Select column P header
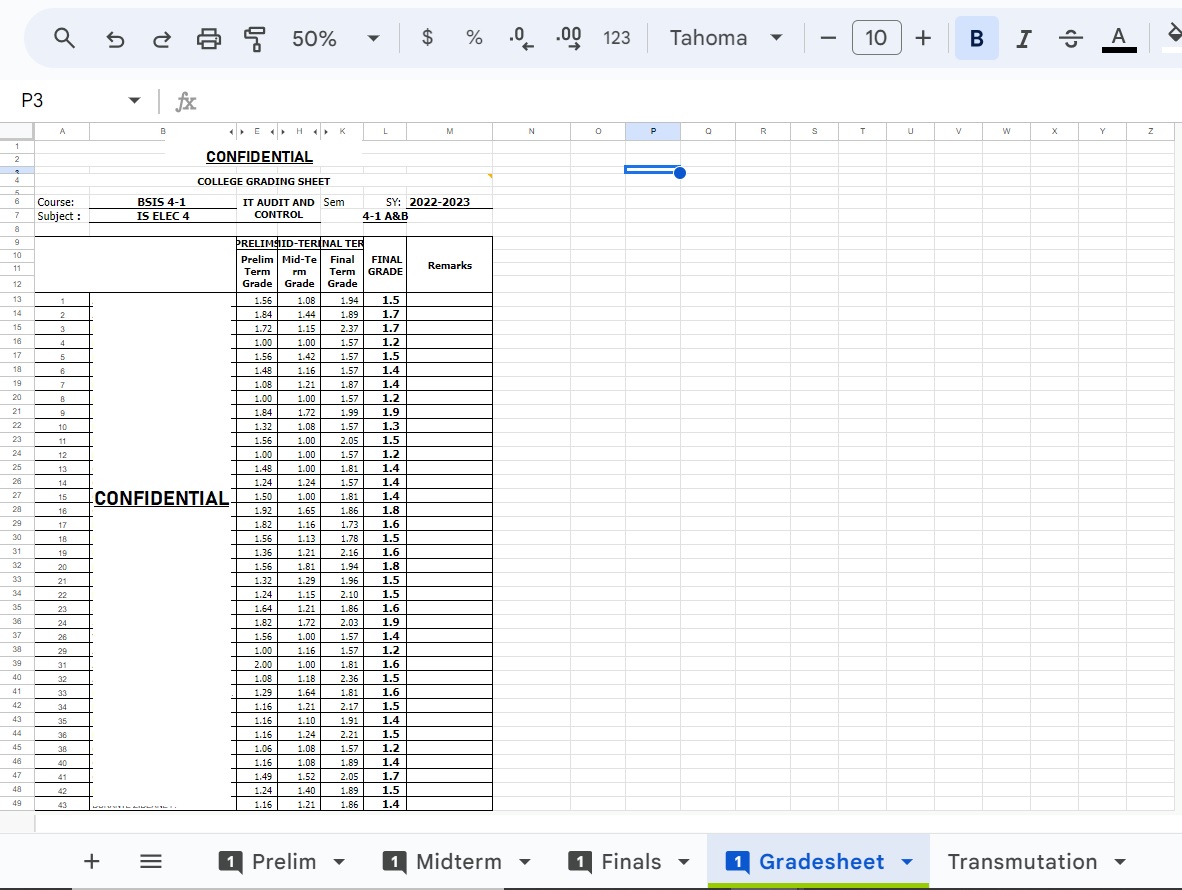 [x=653, y=131]
